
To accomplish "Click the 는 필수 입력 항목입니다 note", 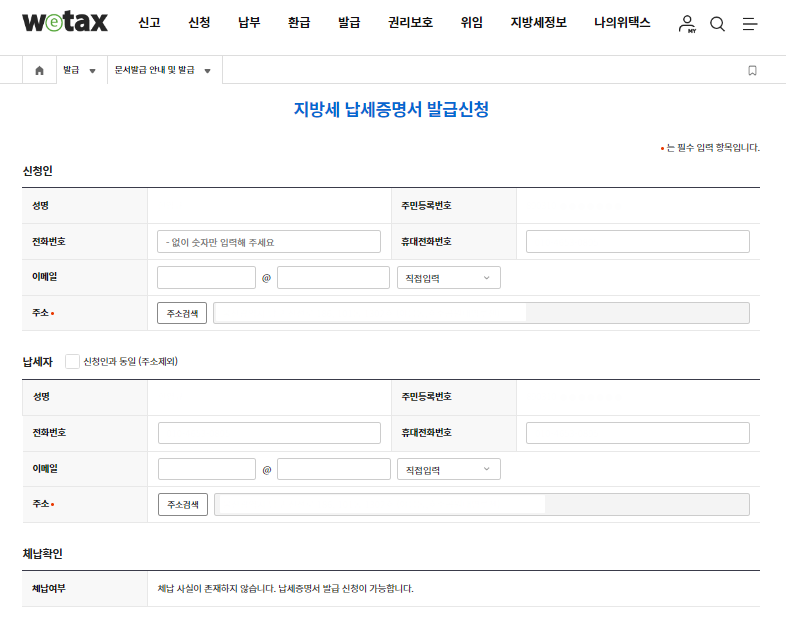I will 713,147.
